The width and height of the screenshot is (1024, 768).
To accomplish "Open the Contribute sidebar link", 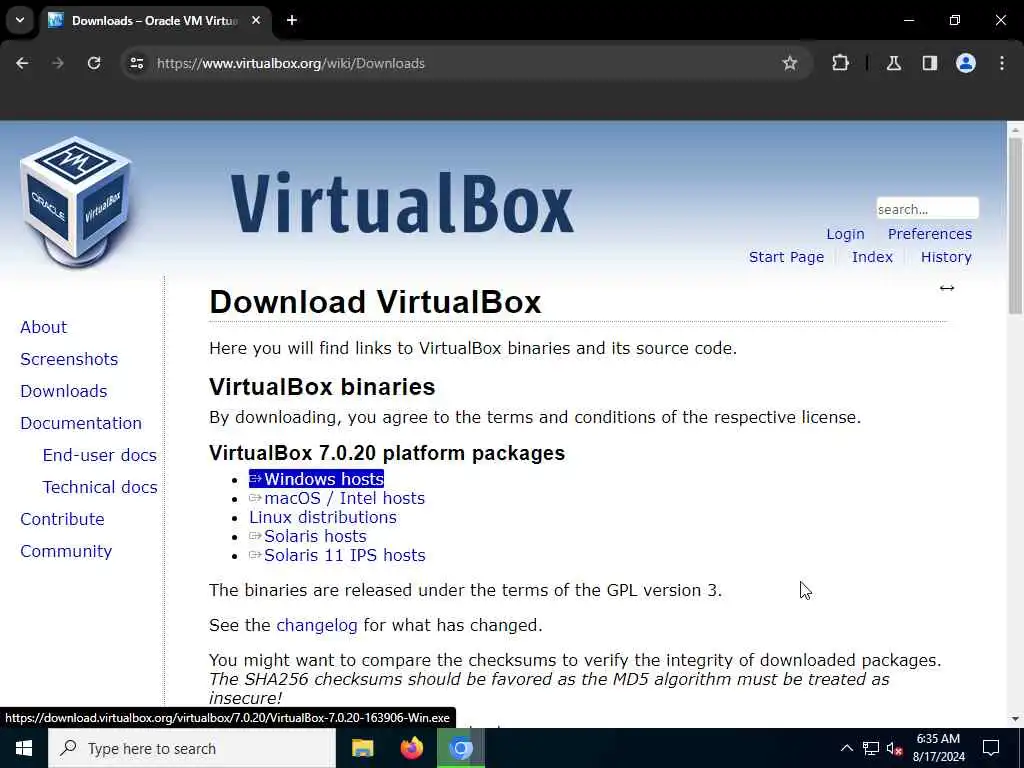I will [62, 519].
